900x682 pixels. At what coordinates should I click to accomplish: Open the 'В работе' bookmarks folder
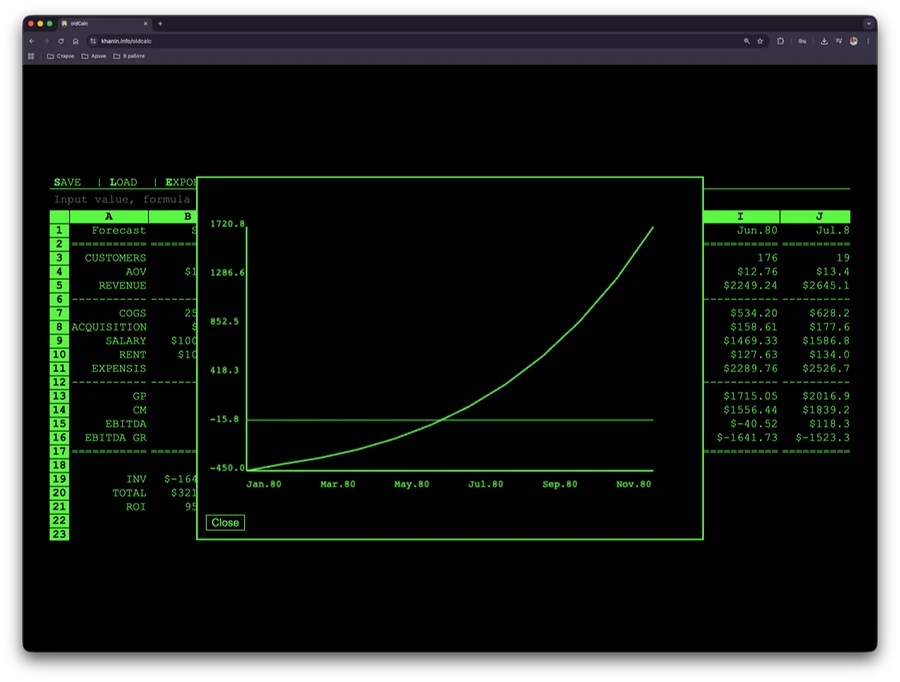pyautogui.click(x=130, y=56)
